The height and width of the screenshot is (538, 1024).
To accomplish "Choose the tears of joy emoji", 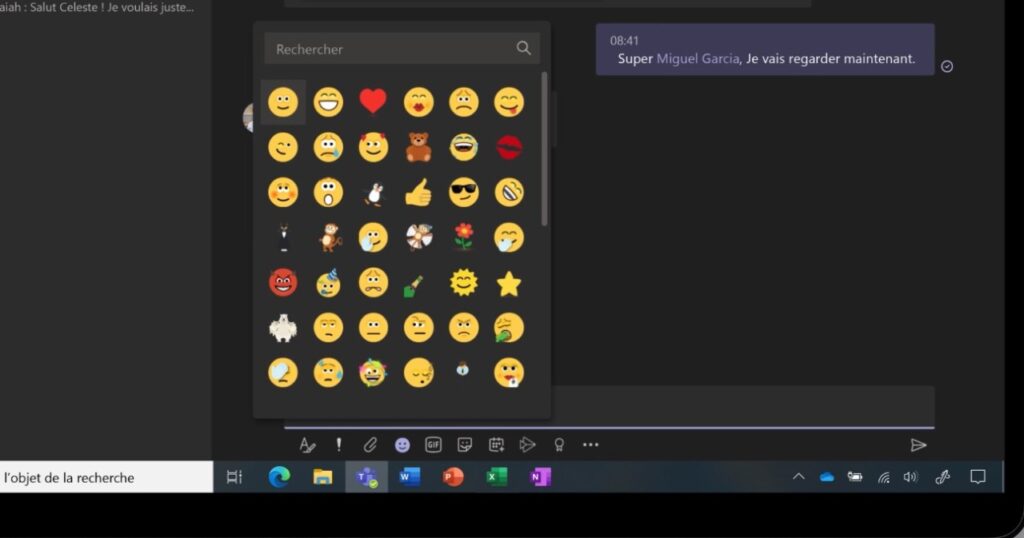I will click(x=464, y=148).
